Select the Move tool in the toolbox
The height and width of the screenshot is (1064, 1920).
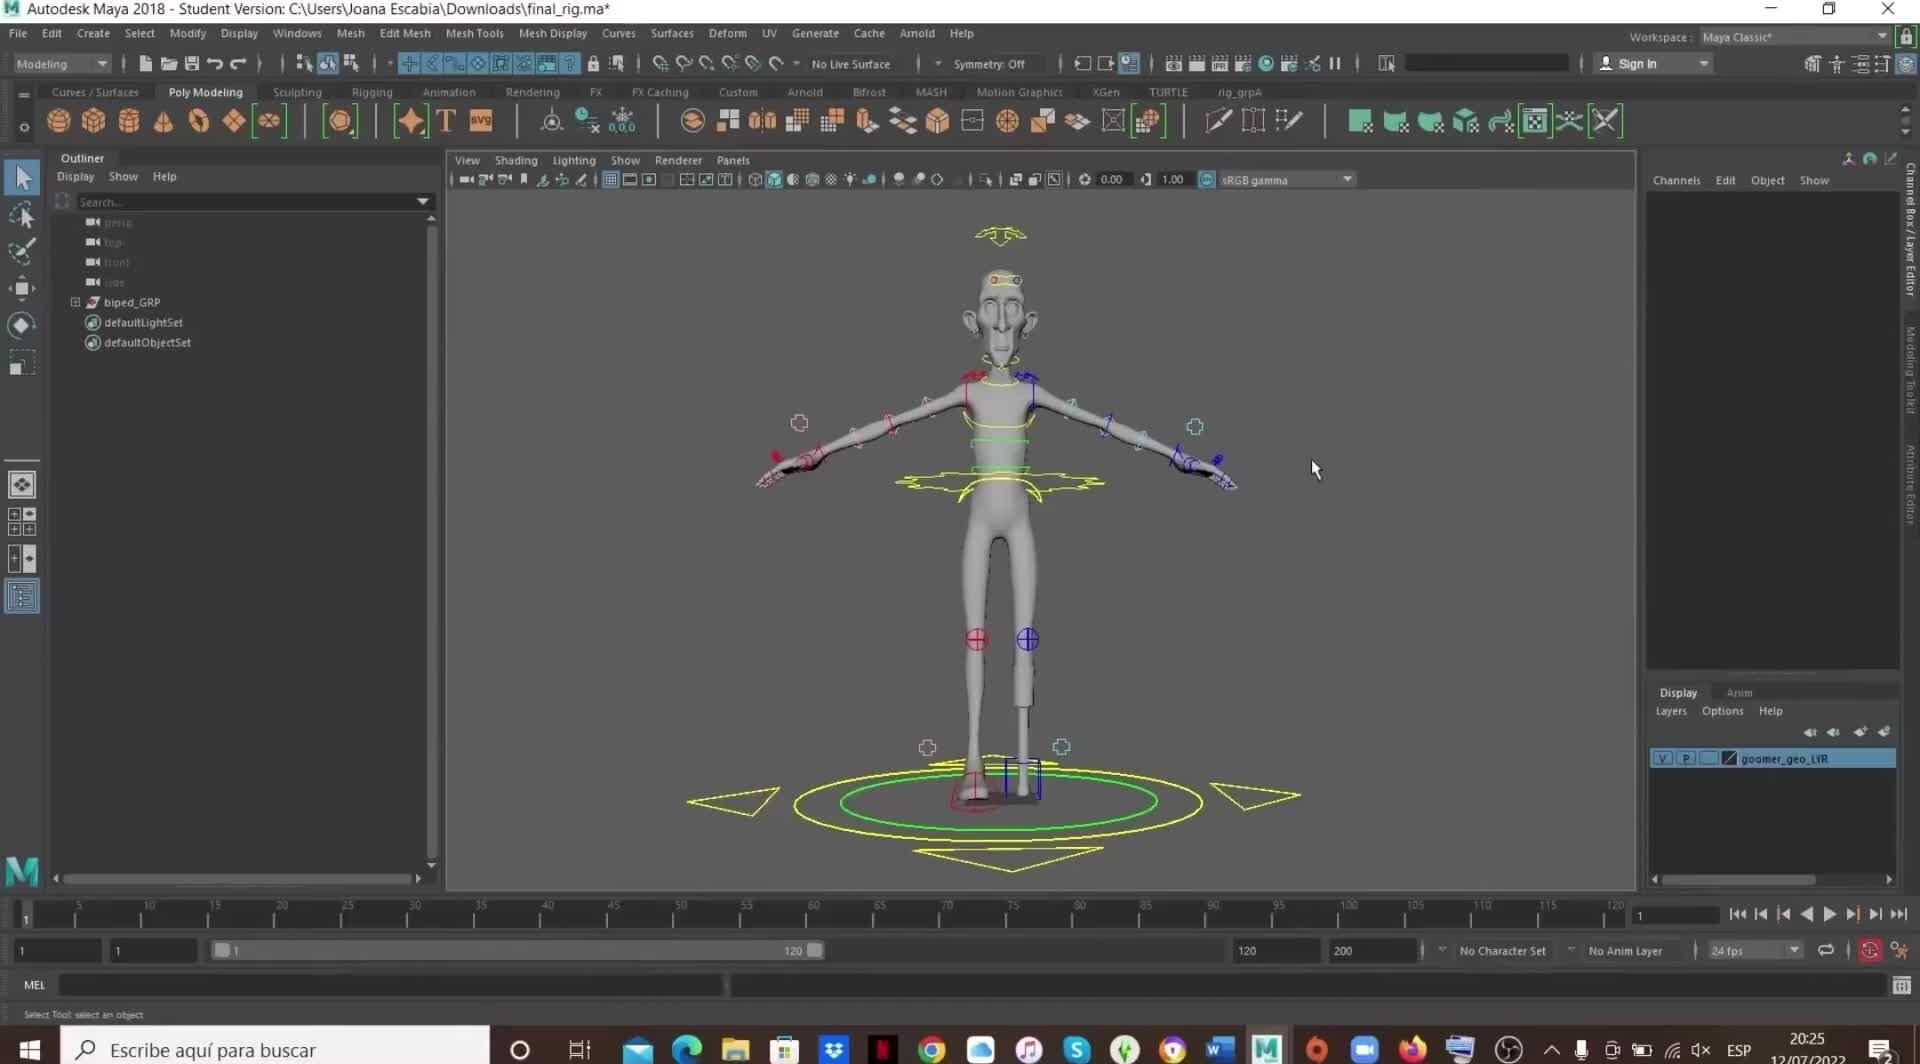(21, 288)
